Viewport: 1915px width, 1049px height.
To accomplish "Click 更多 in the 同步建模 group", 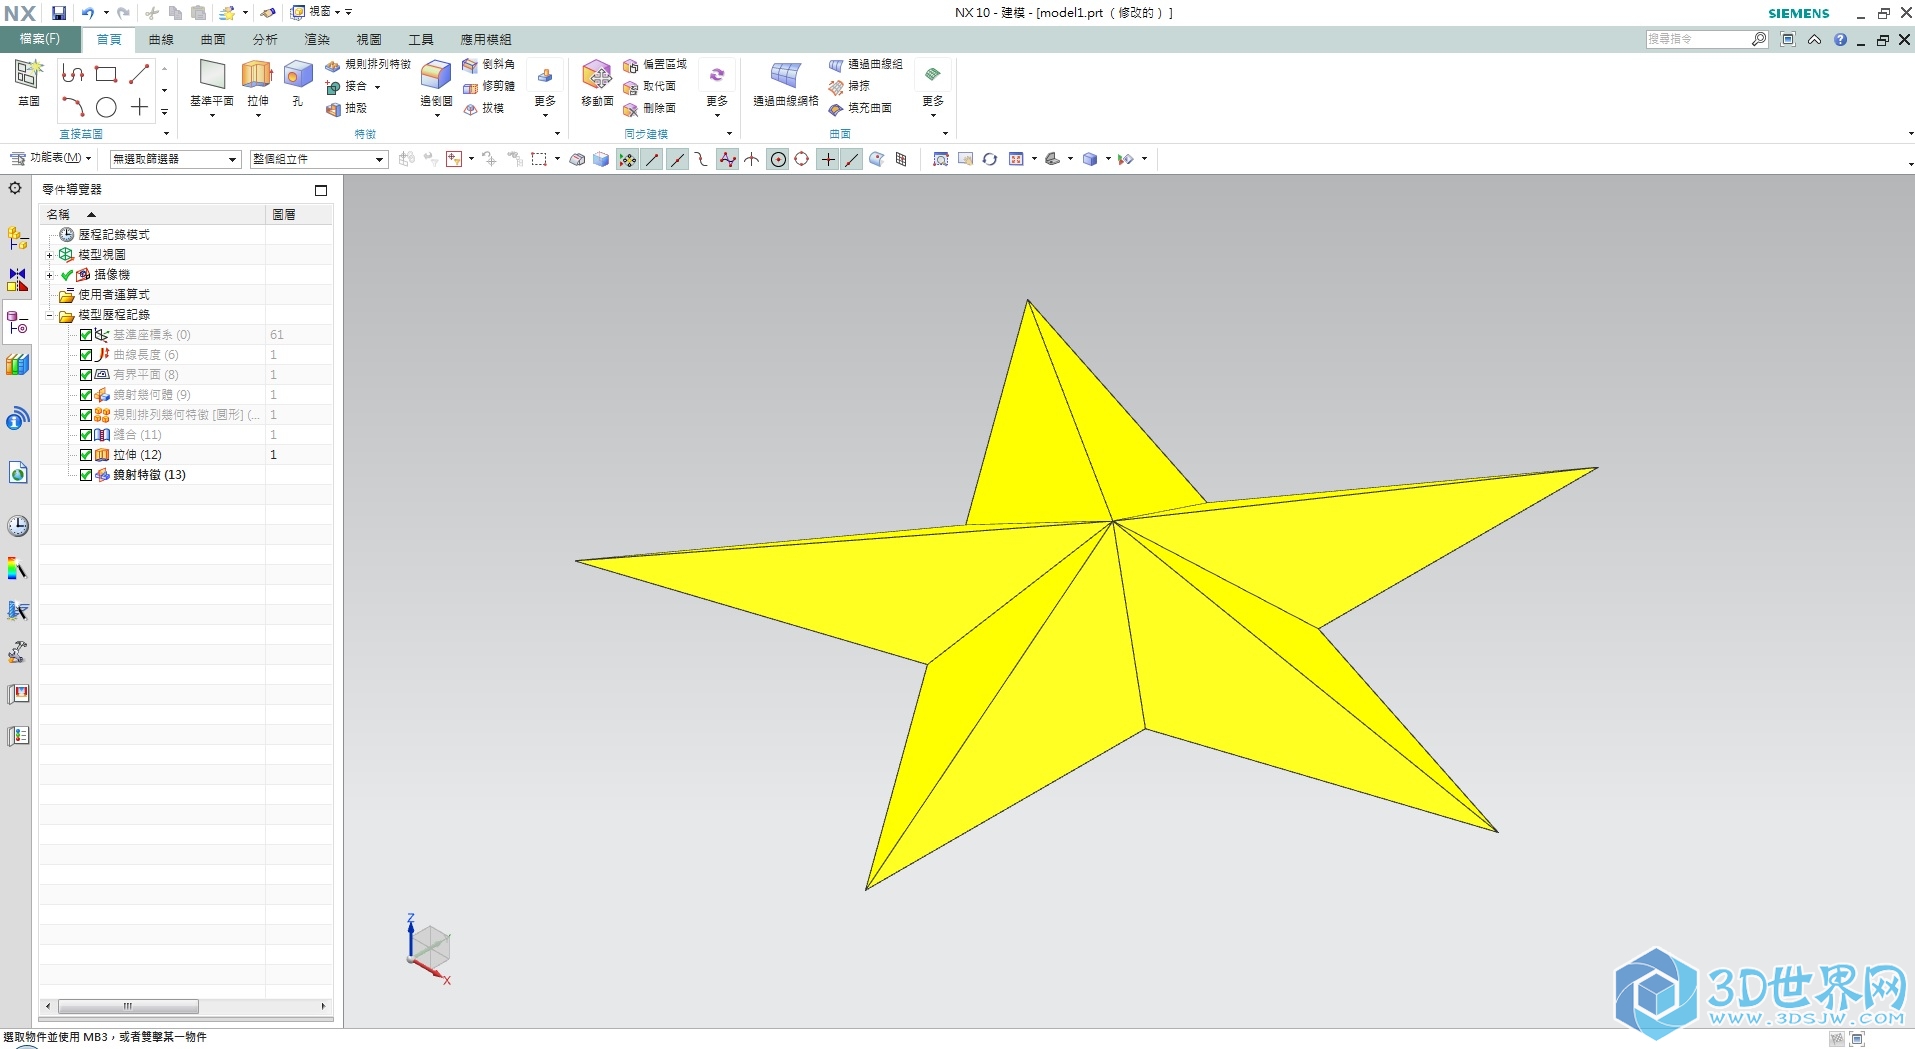I will [x=717, y=87].
